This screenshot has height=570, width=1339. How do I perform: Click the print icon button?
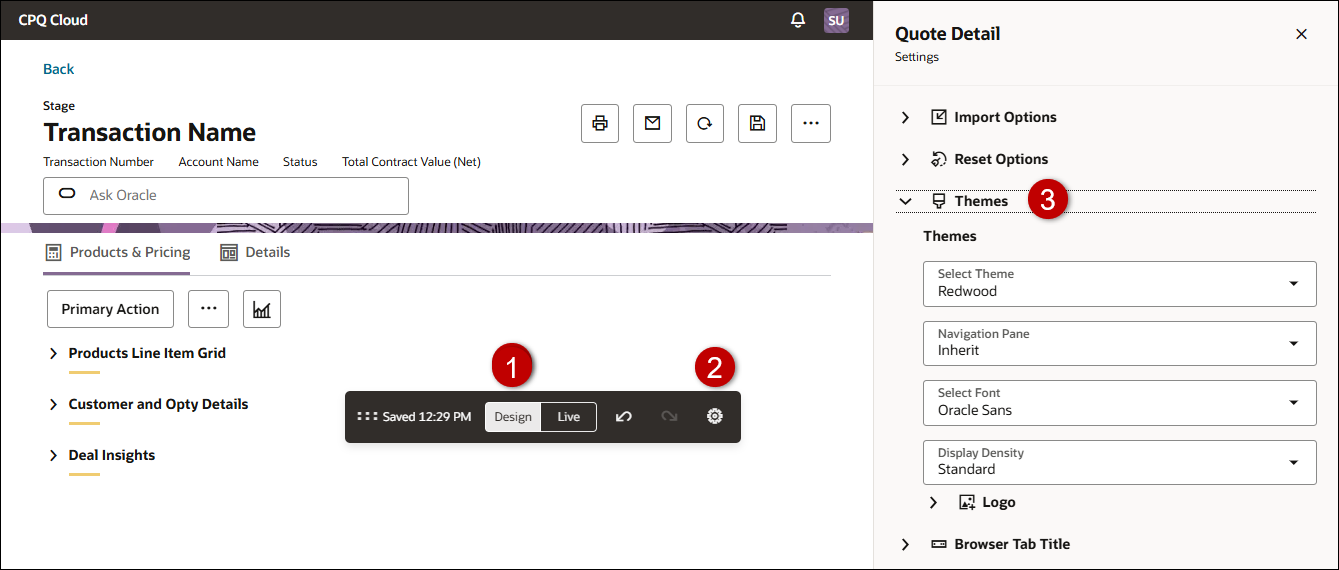click(x=600, y=123)
